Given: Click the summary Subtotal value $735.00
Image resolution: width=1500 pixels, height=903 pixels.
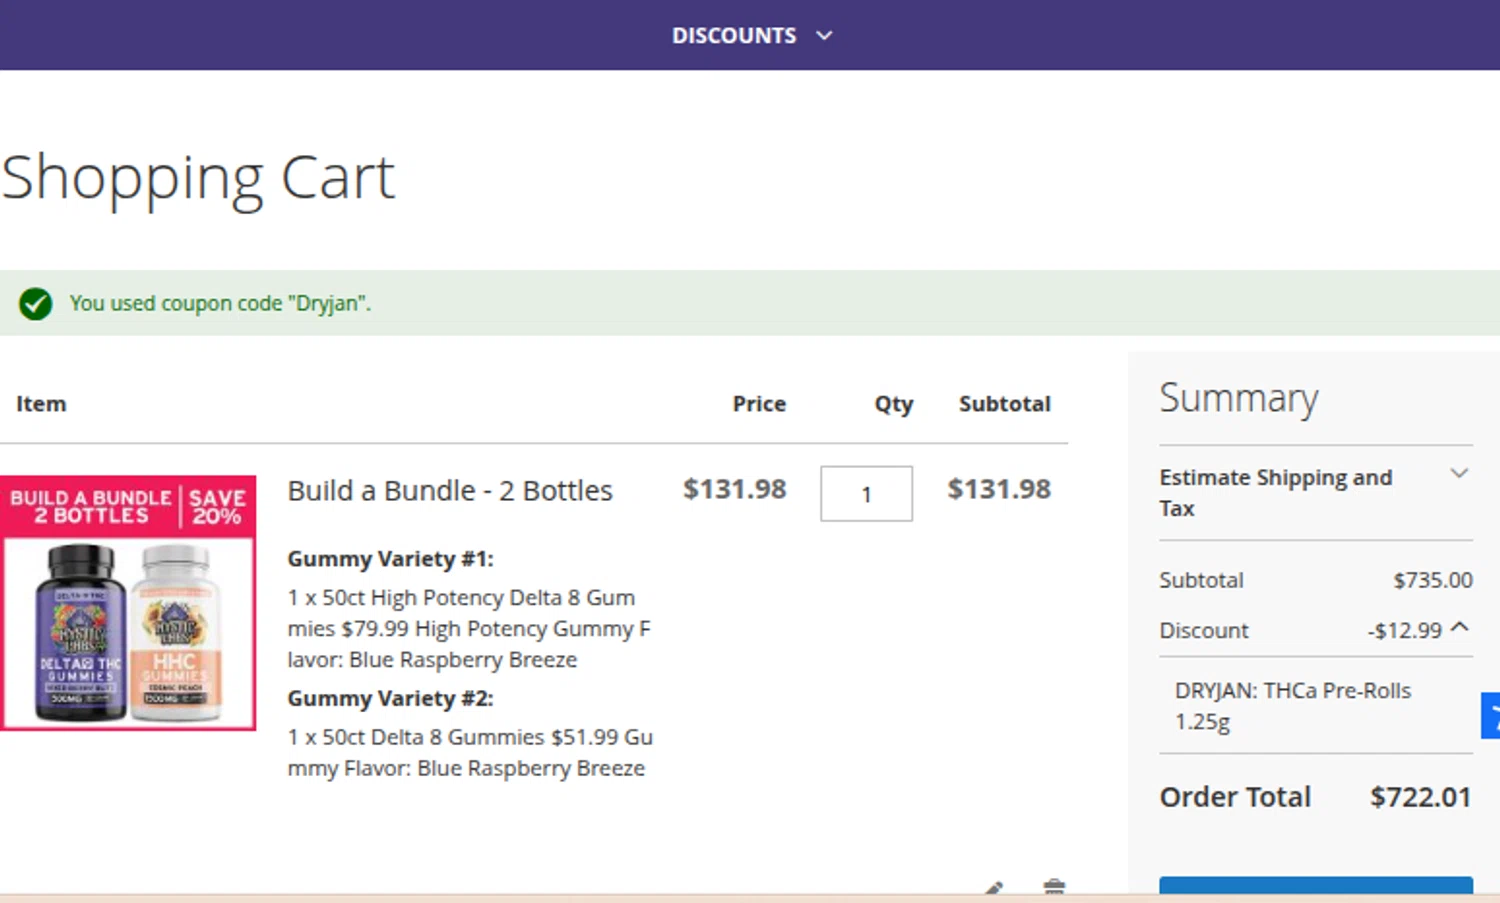Looking at the screenshot, I should coord(1432,580).
